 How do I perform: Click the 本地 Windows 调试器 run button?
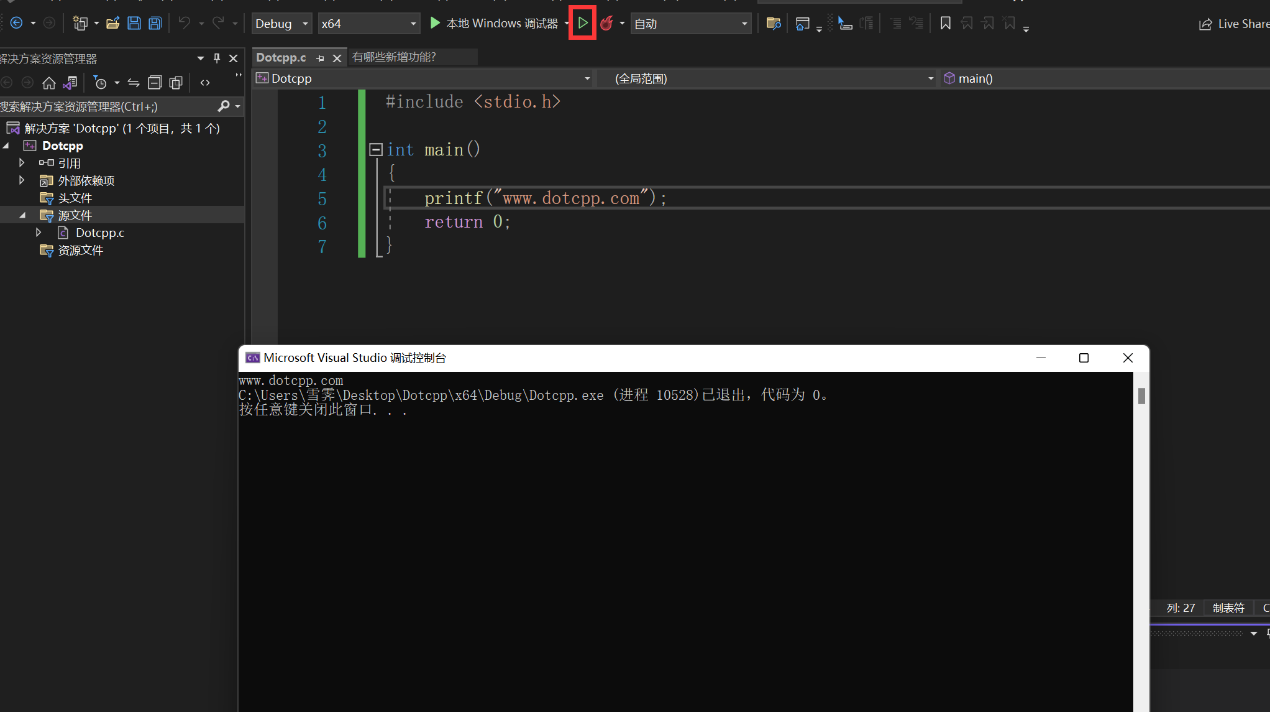point(493,23)
